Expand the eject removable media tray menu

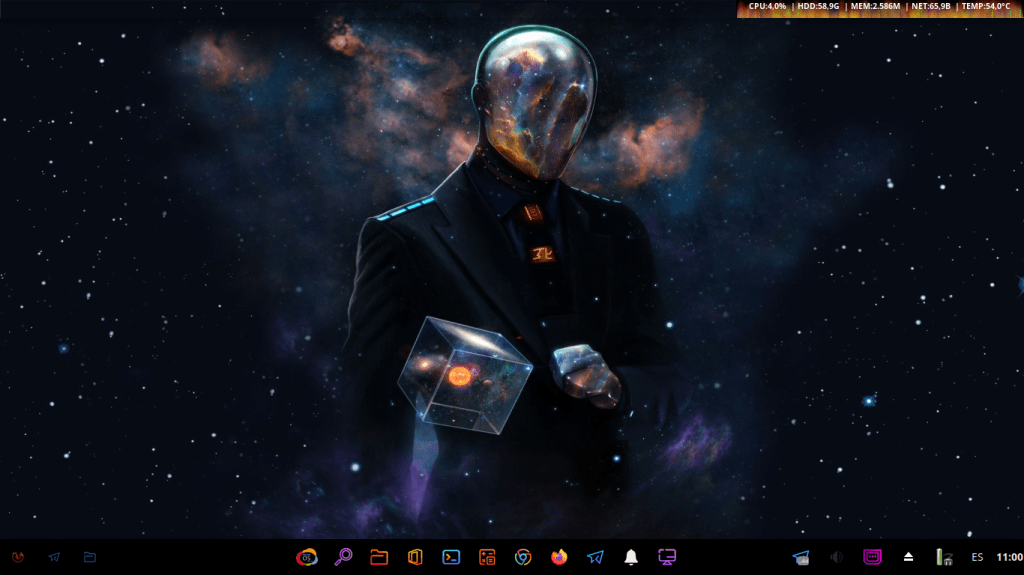(909, 557)
